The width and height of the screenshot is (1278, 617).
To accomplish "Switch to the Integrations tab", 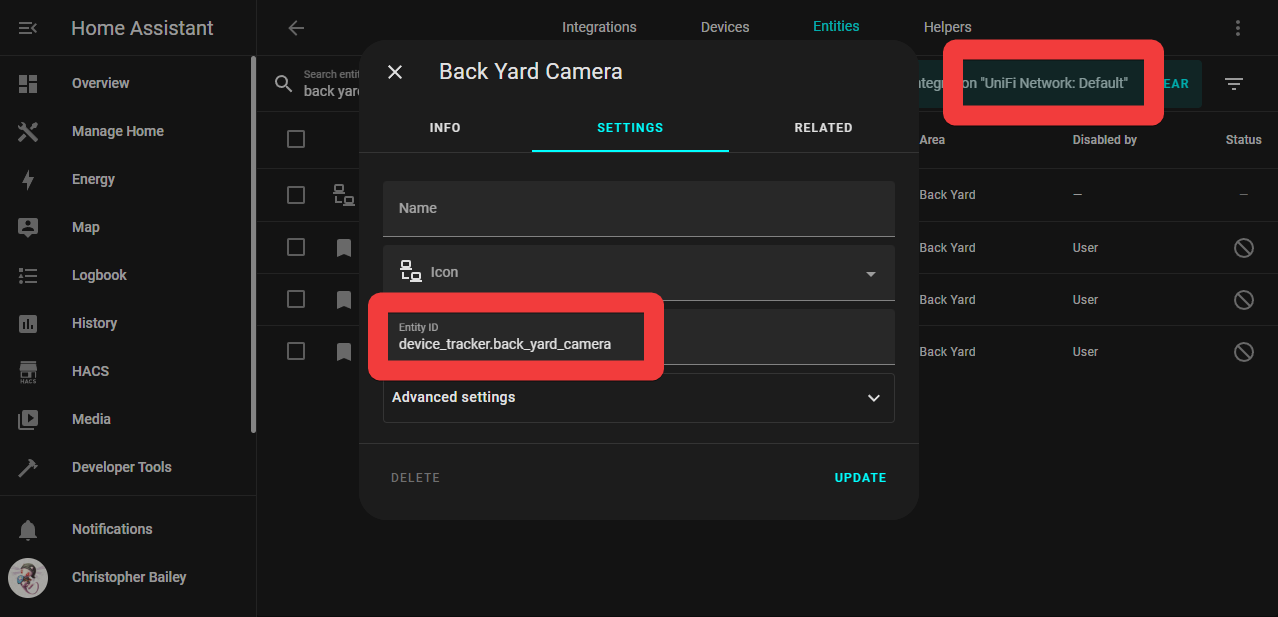I will (x=599, y=27).
